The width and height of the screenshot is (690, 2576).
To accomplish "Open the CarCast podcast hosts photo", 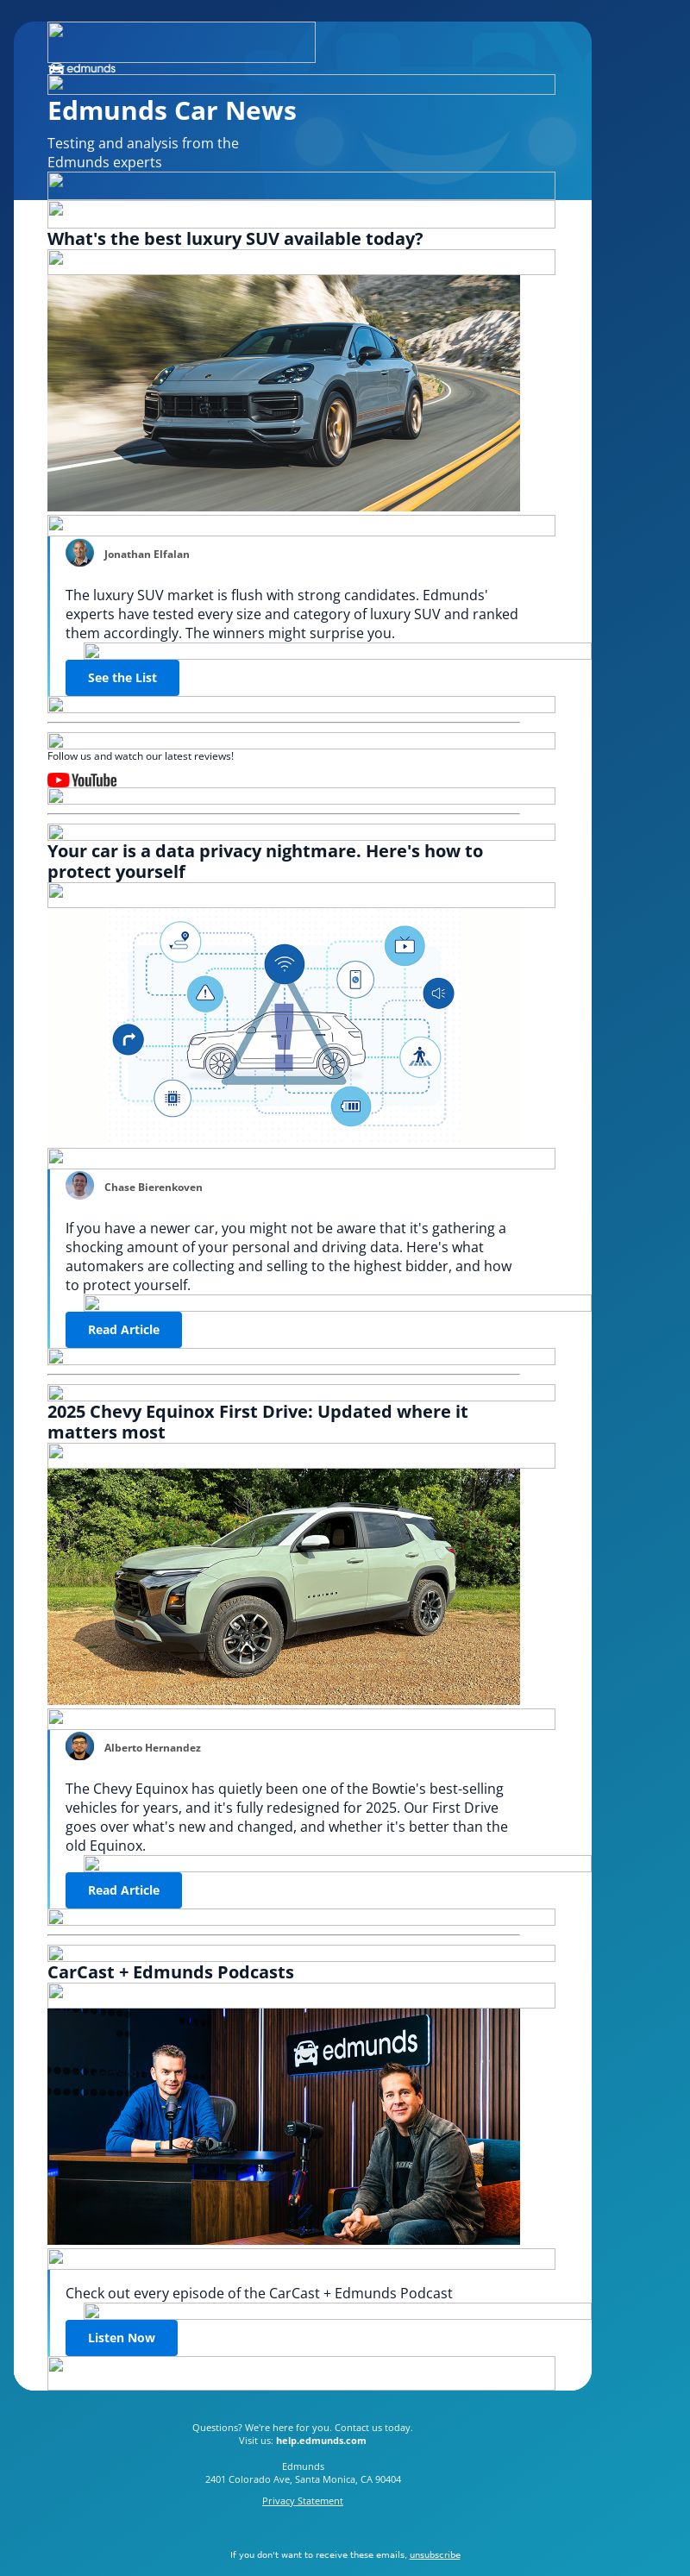I will tap(283, 2126).
